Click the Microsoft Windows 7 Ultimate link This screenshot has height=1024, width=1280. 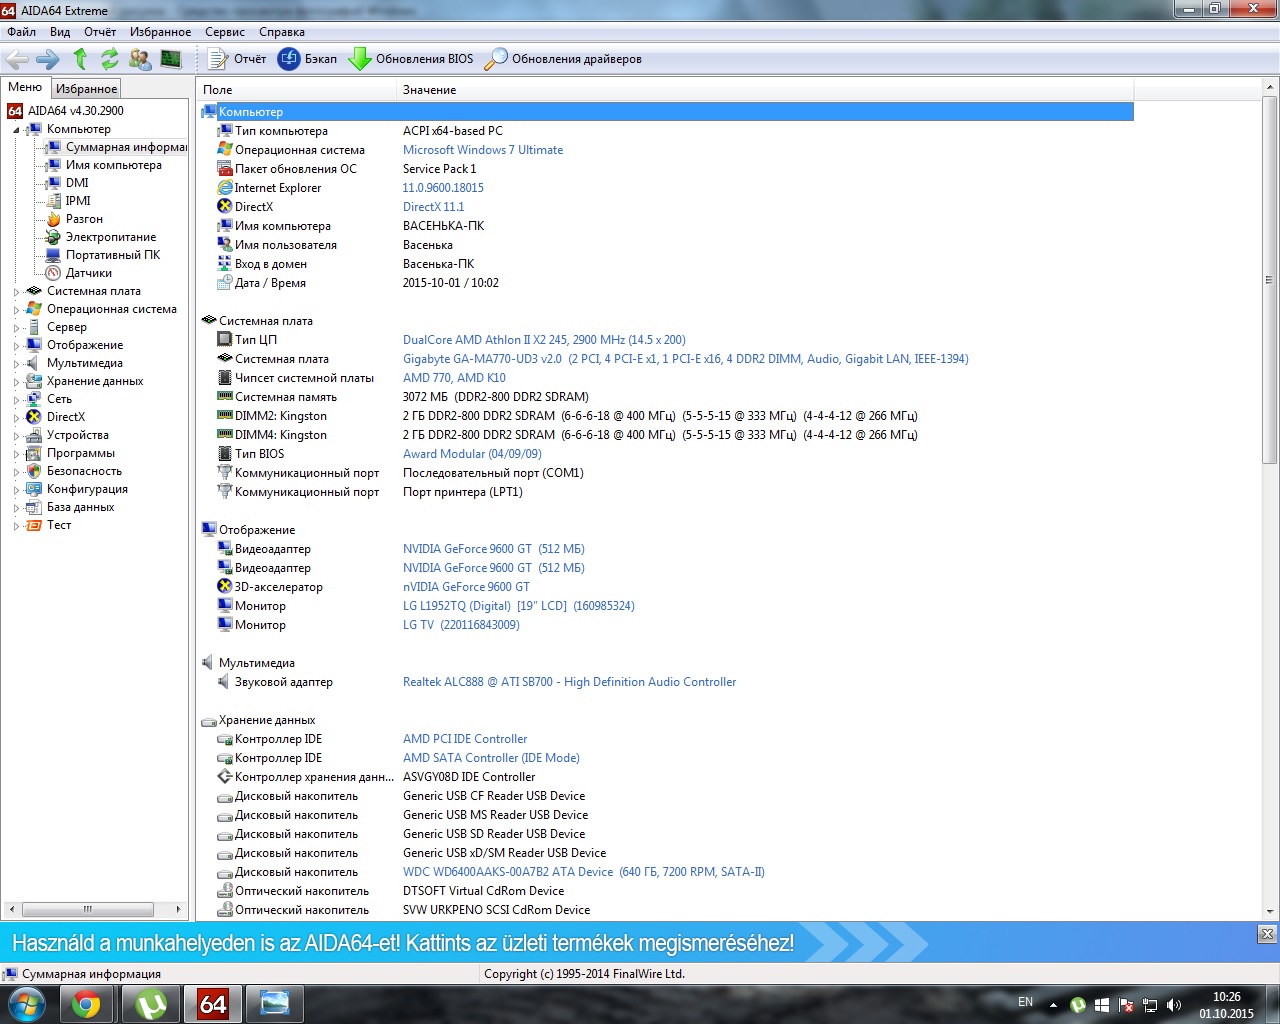(482, 150)
